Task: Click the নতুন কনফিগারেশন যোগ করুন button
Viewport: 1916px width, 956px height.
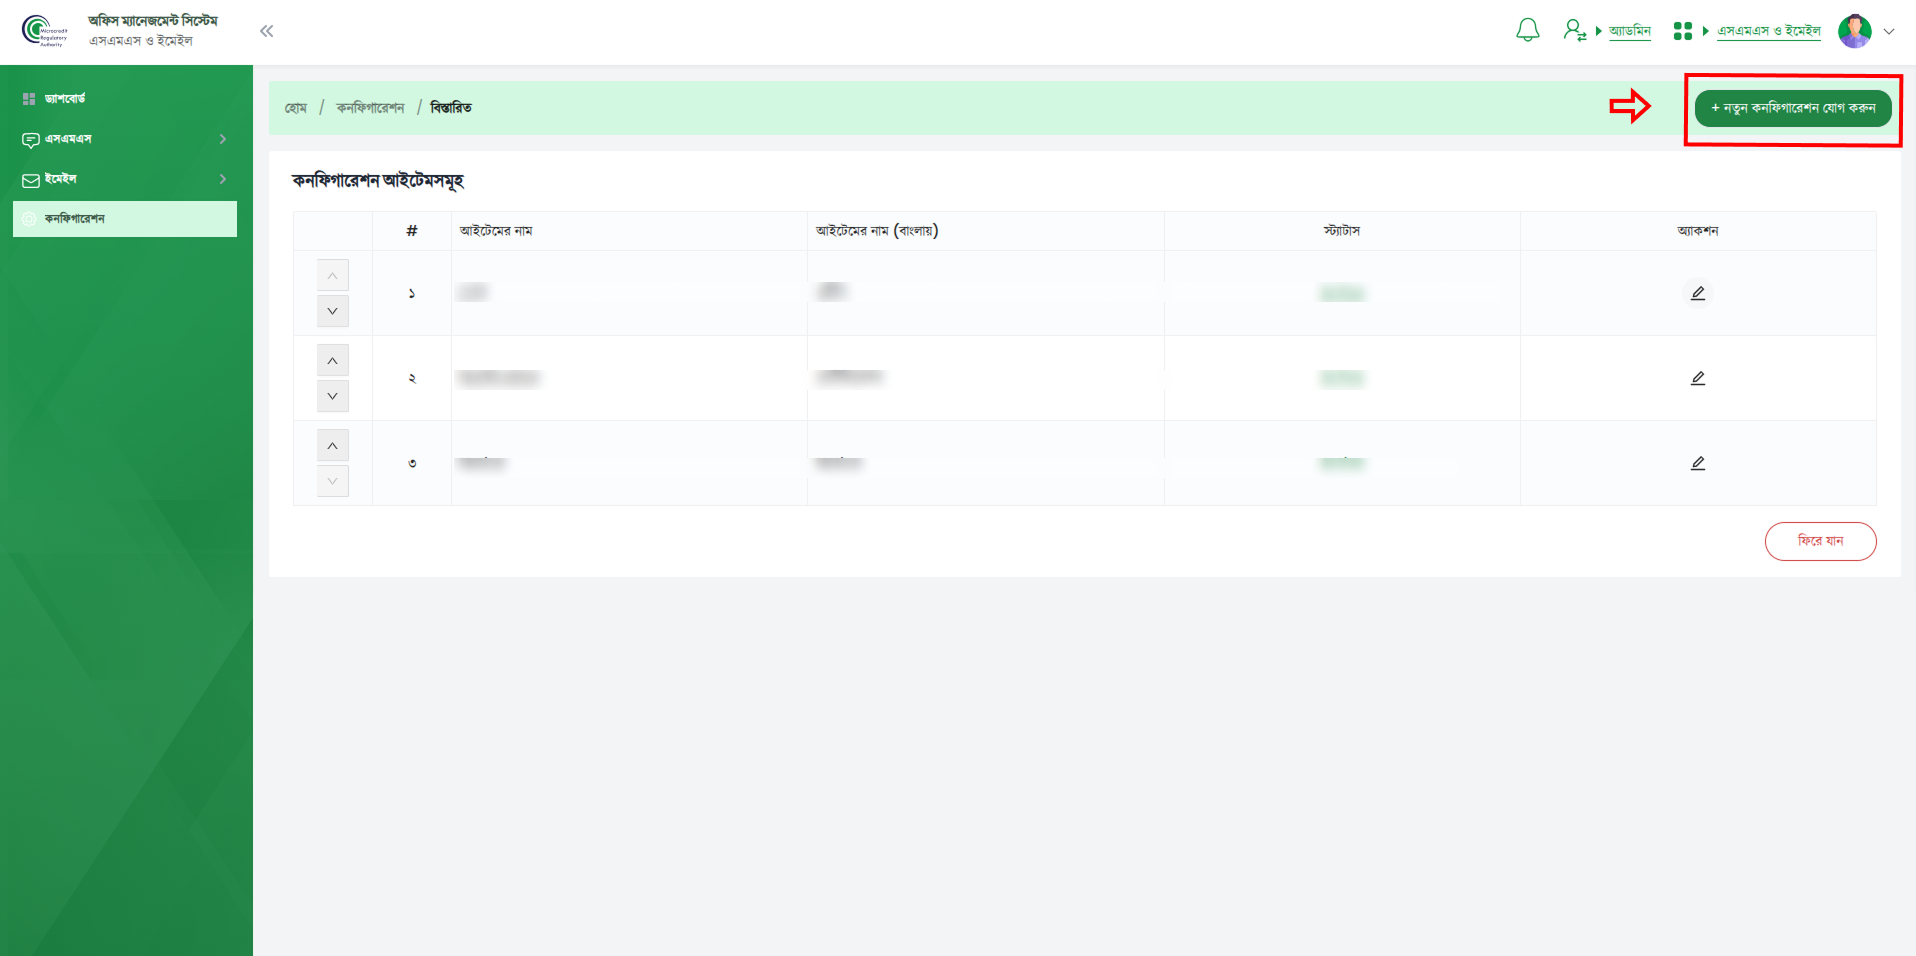Action: coord(1792,108)
